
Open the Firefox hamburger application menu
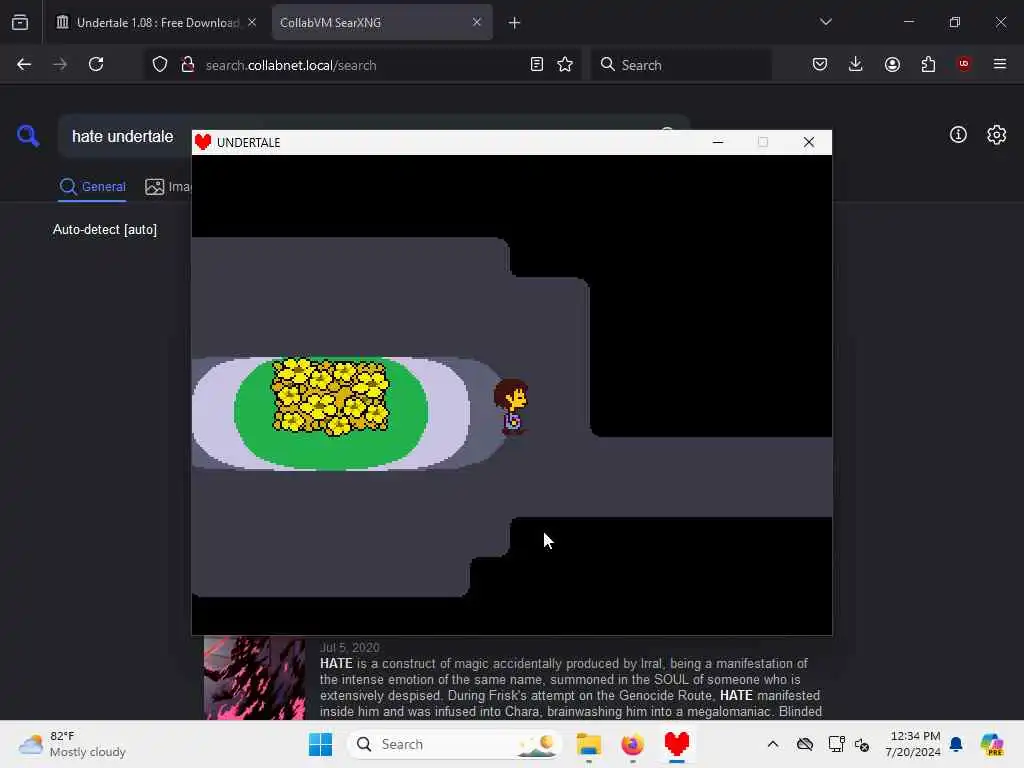coord(1000,64)
